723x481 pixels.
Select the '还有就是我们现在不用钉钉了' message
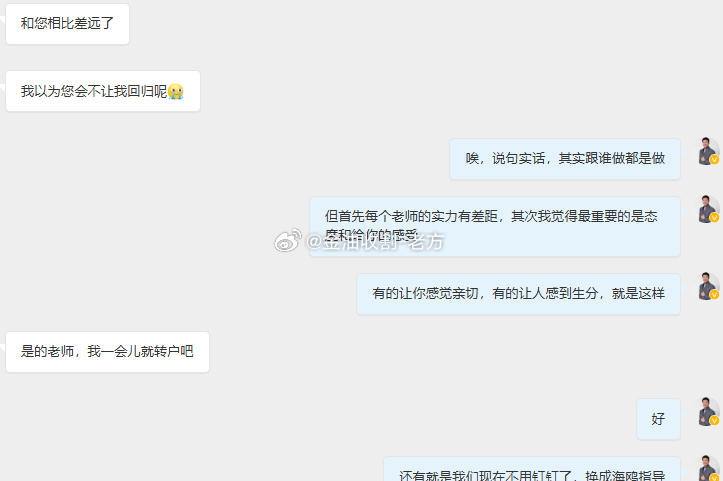point(532,469)
